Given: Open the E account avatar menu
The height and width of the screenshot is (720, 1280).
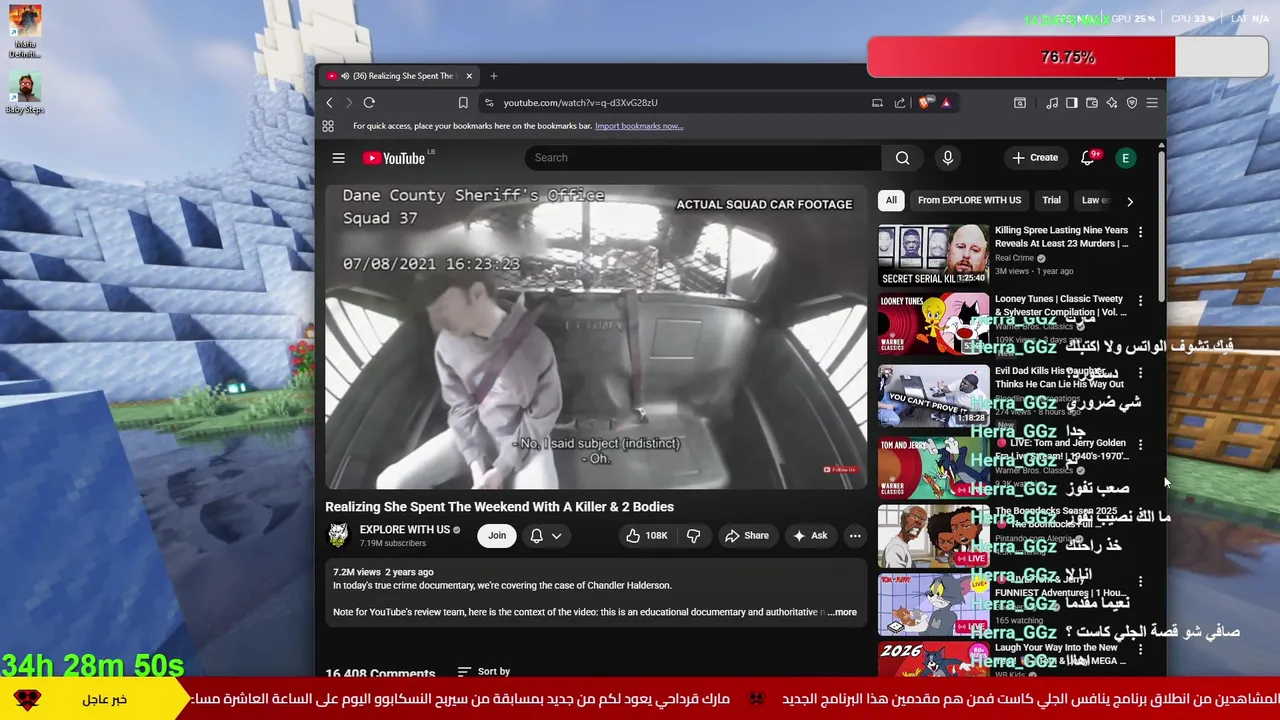Looking at the screenshot, I should 1126,158.
